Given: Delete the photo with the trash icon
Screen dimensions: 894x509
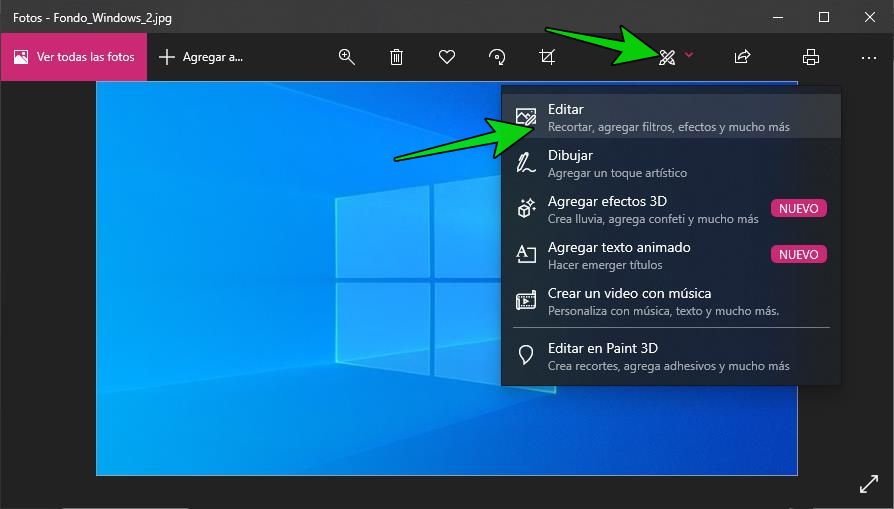Looking at the screenshot, I should pyautogui.click(x=396, y=57).
